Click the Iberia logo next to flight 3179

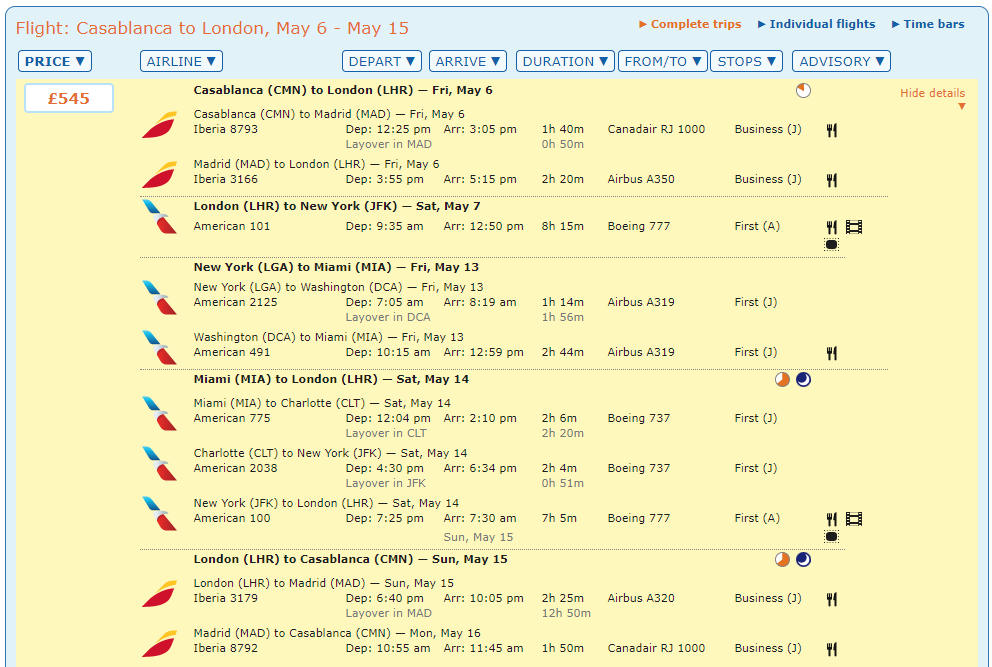point(159,594)
